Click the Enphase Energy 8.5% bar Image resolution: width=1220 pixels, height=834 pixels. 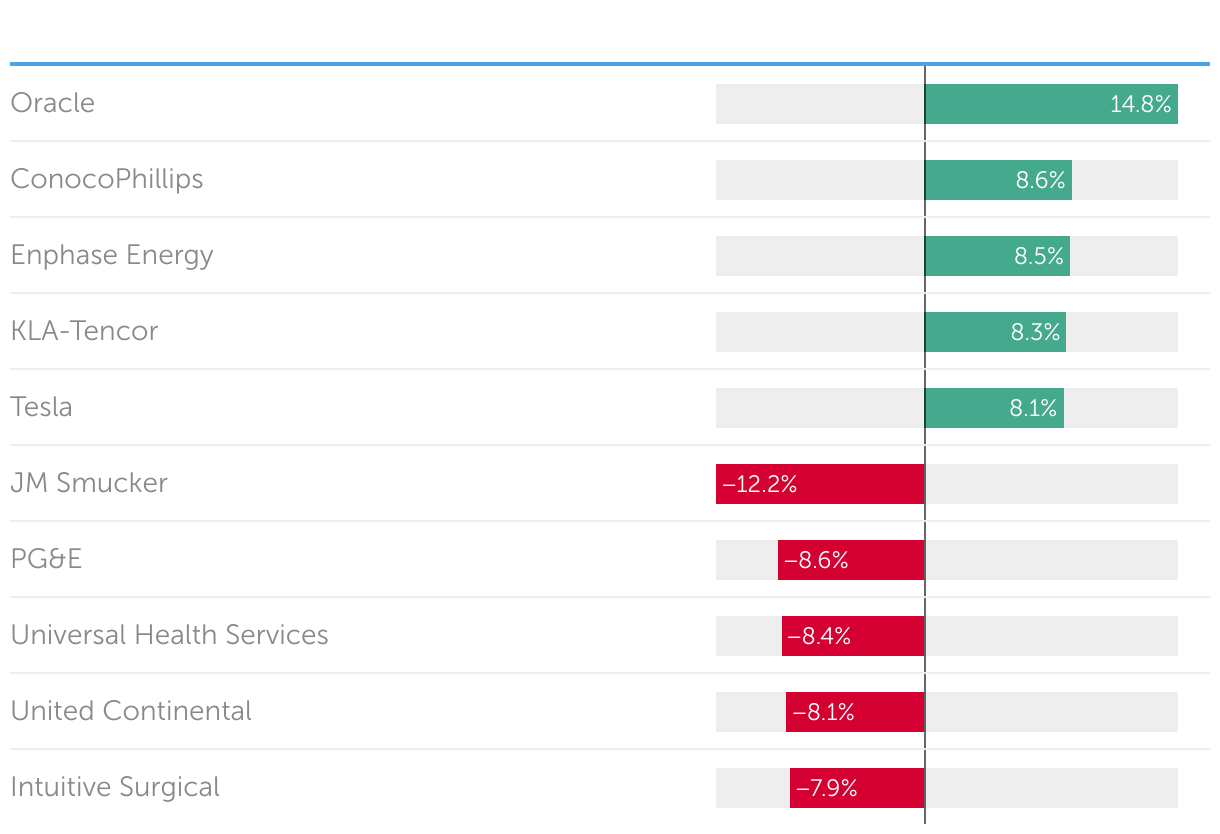[x=997, y=256]
